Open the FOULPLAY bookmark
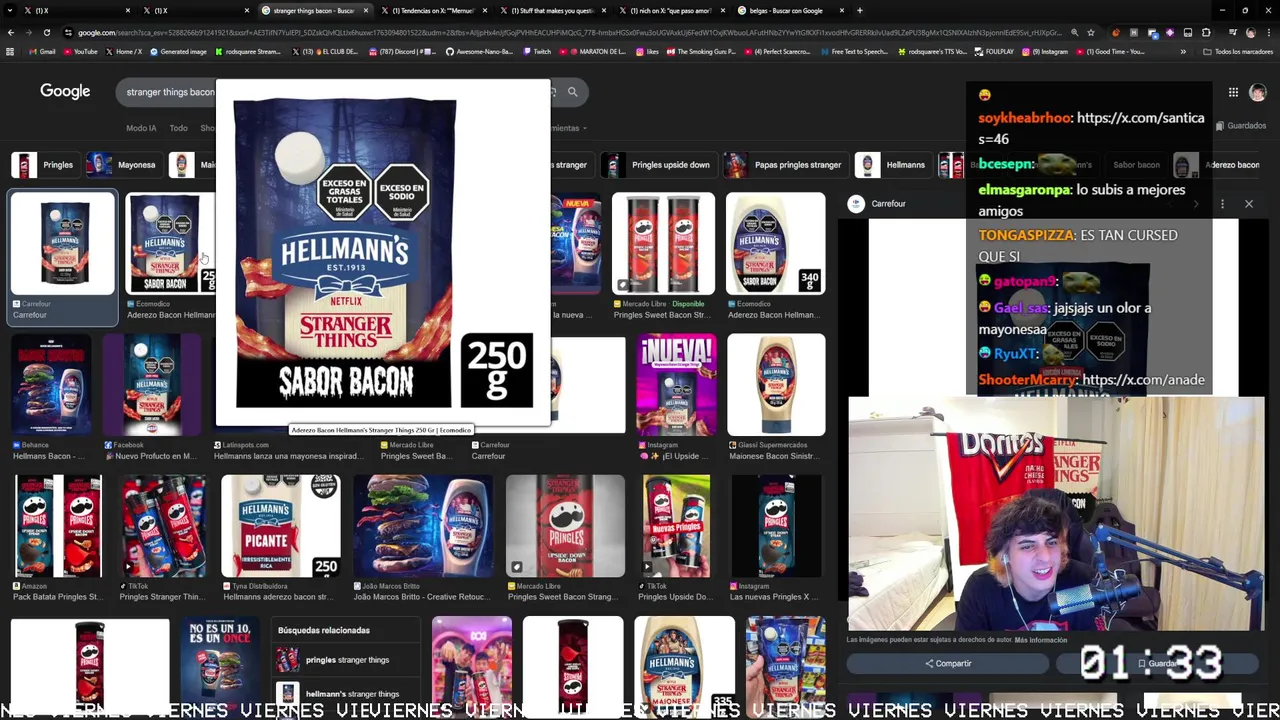The width and height of the screenshot is (1280, 720). click(x=993, y=51)
